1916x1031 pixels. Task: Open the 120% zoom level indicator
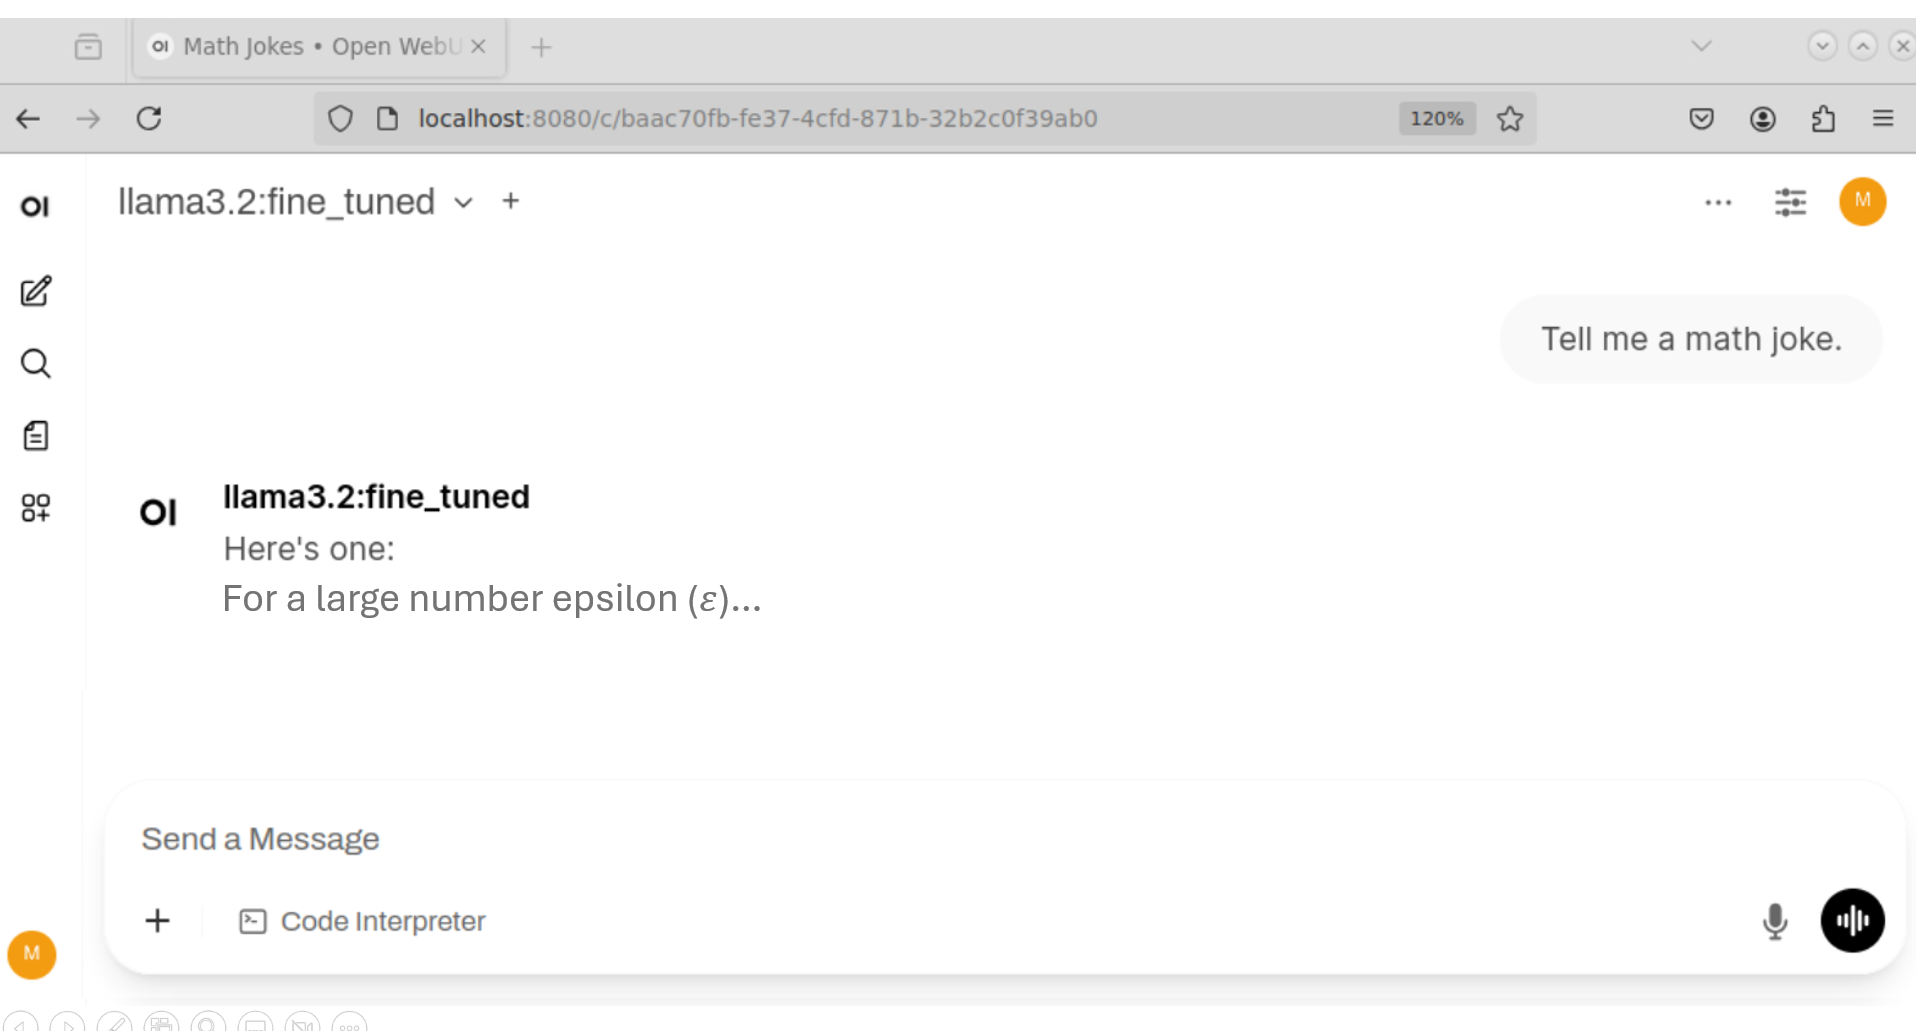click(1436, 118)
